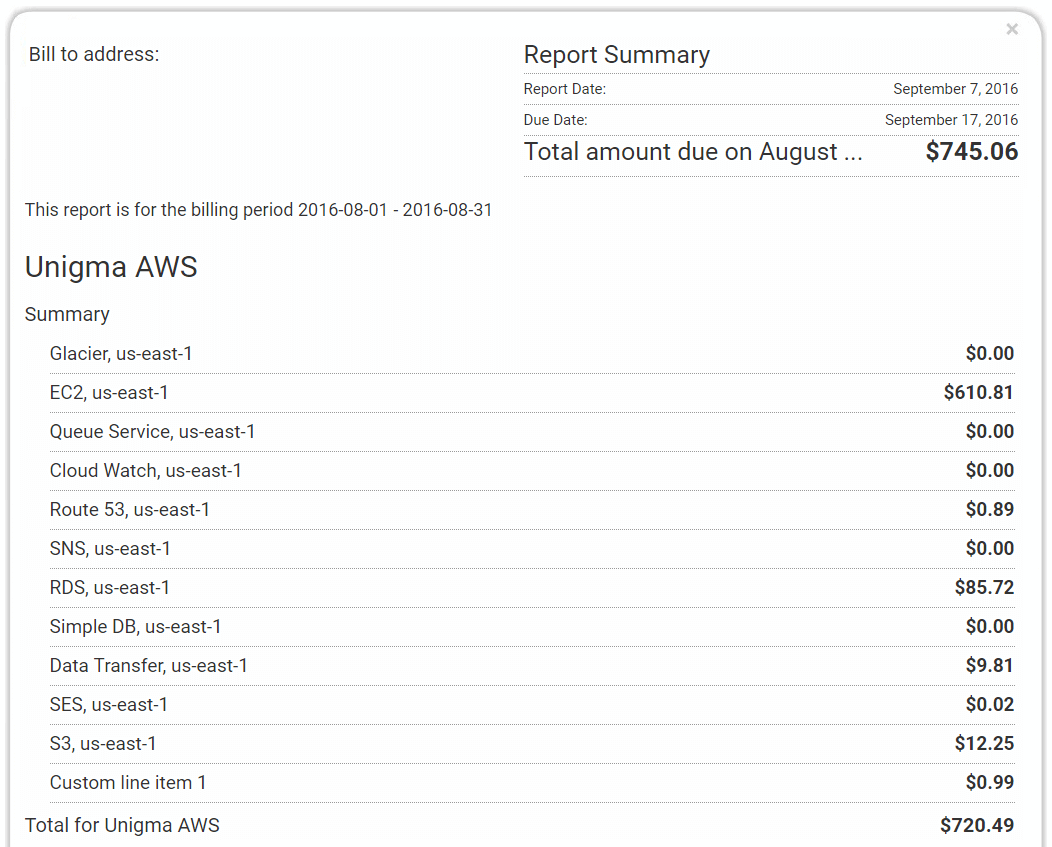Select the Glacier, us-east-1 line item

coord(532,354)
